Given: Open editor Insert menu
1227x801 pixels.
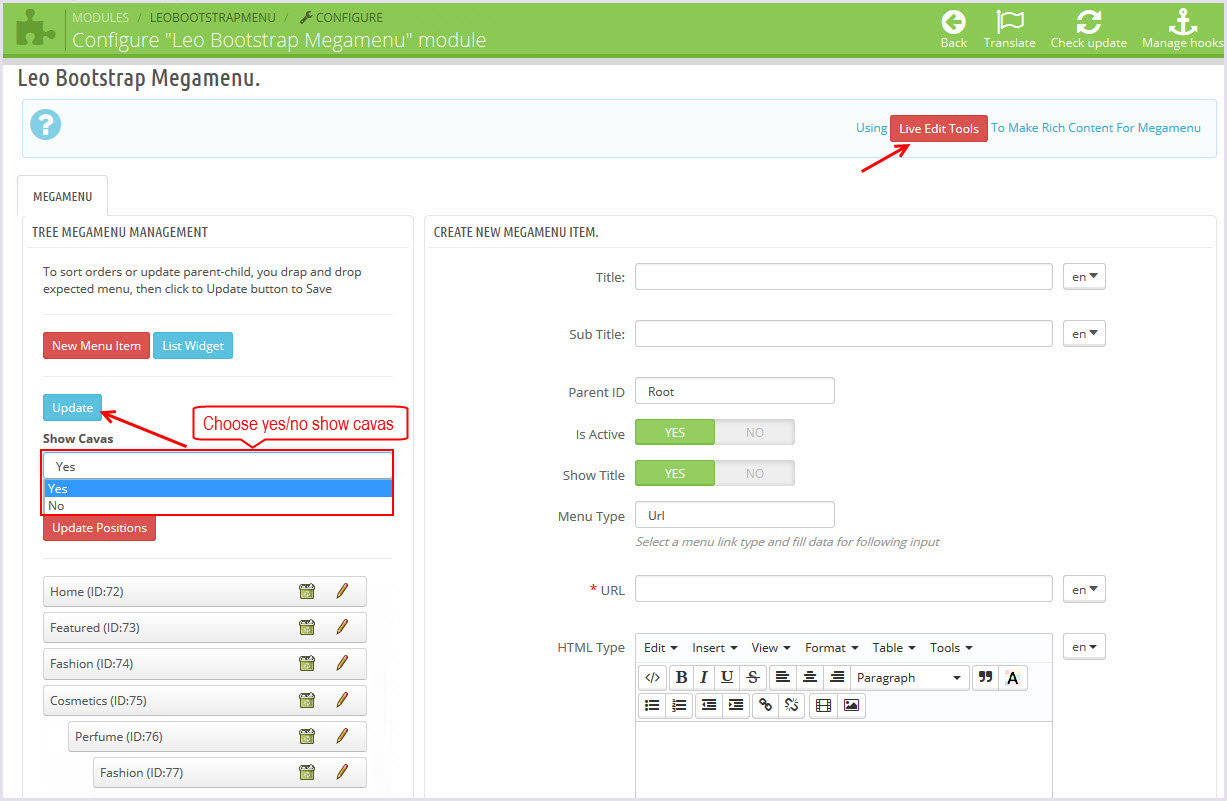Looking at the screenshot, I should tap(715, 647).
